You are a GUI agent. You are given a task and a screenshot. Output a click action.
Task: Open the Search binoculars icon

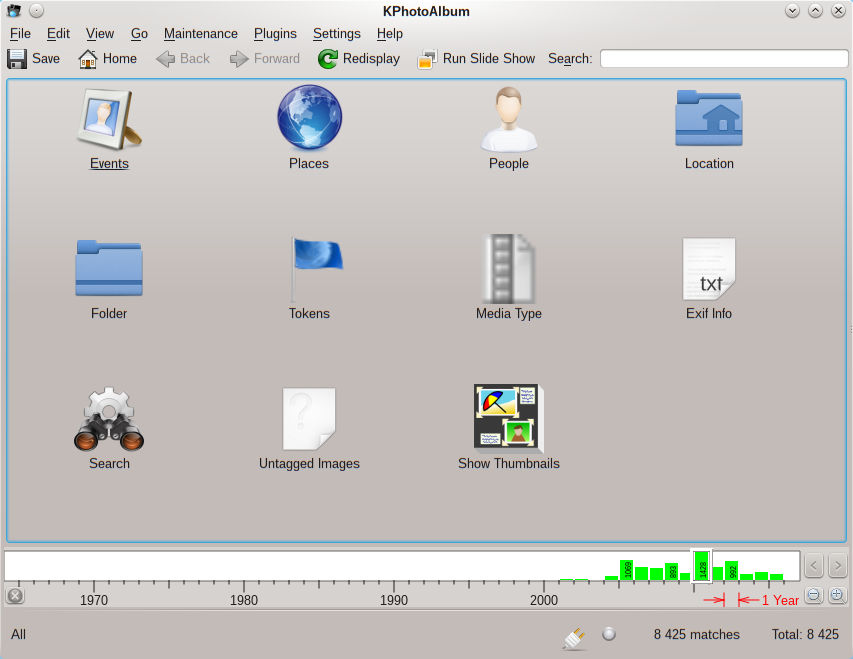click(109, 429)
